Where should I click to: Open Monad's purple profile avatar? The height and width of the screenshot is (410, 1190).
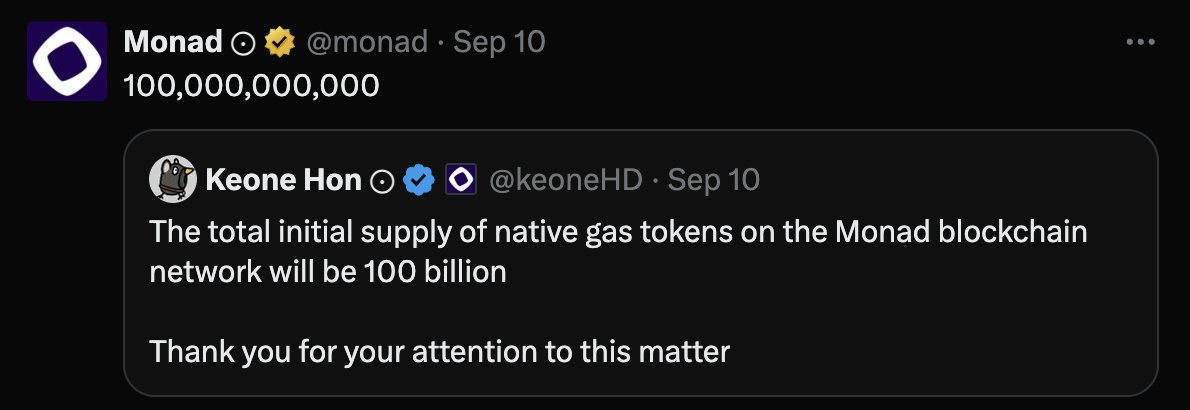point(67,61)
